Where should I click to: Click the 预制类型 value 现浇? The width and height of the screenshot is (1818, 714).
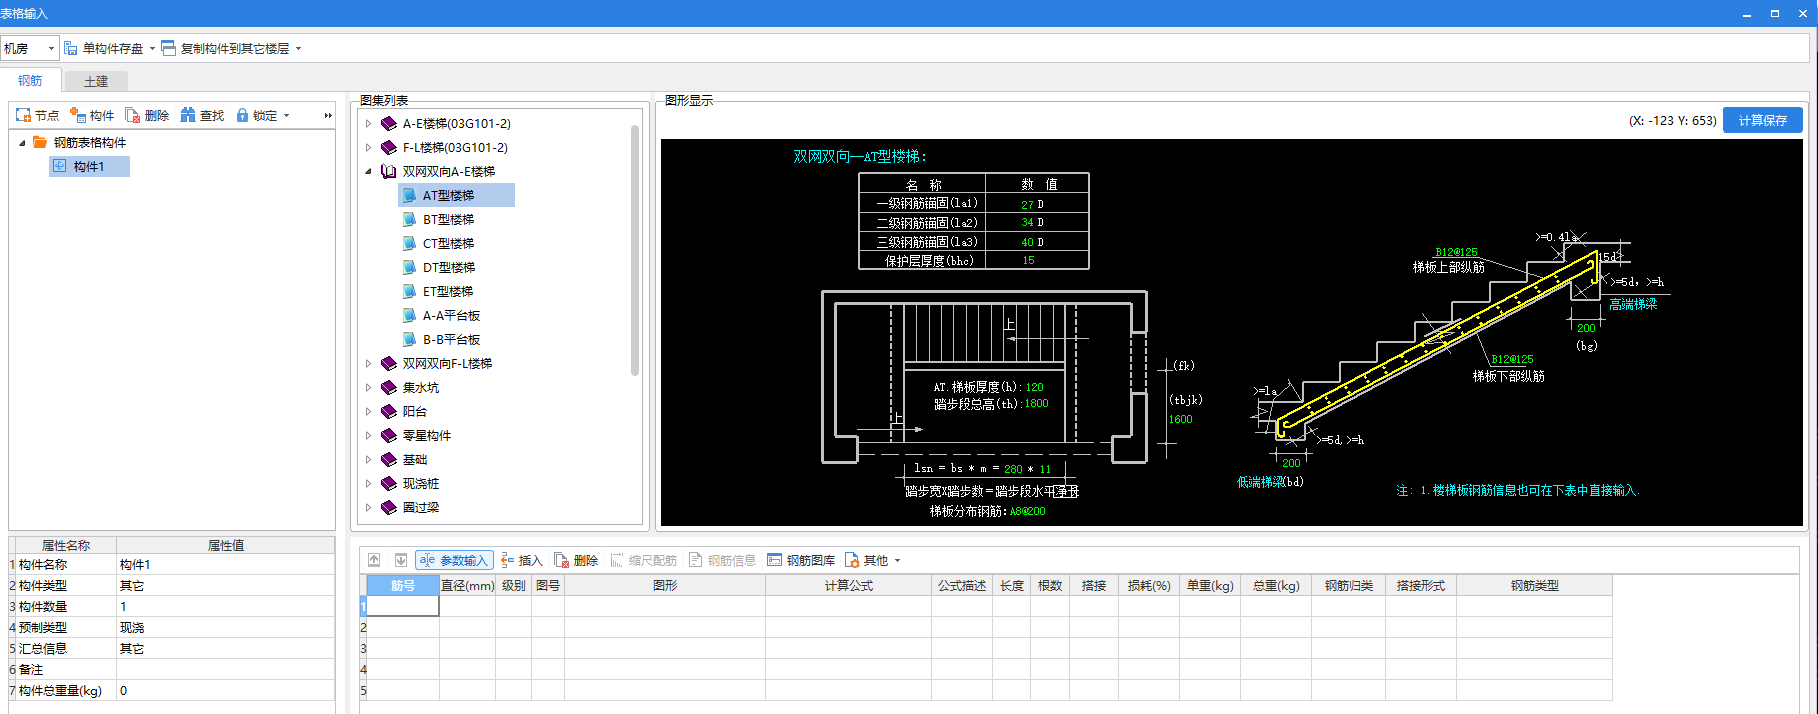click(x=225, y=628)
